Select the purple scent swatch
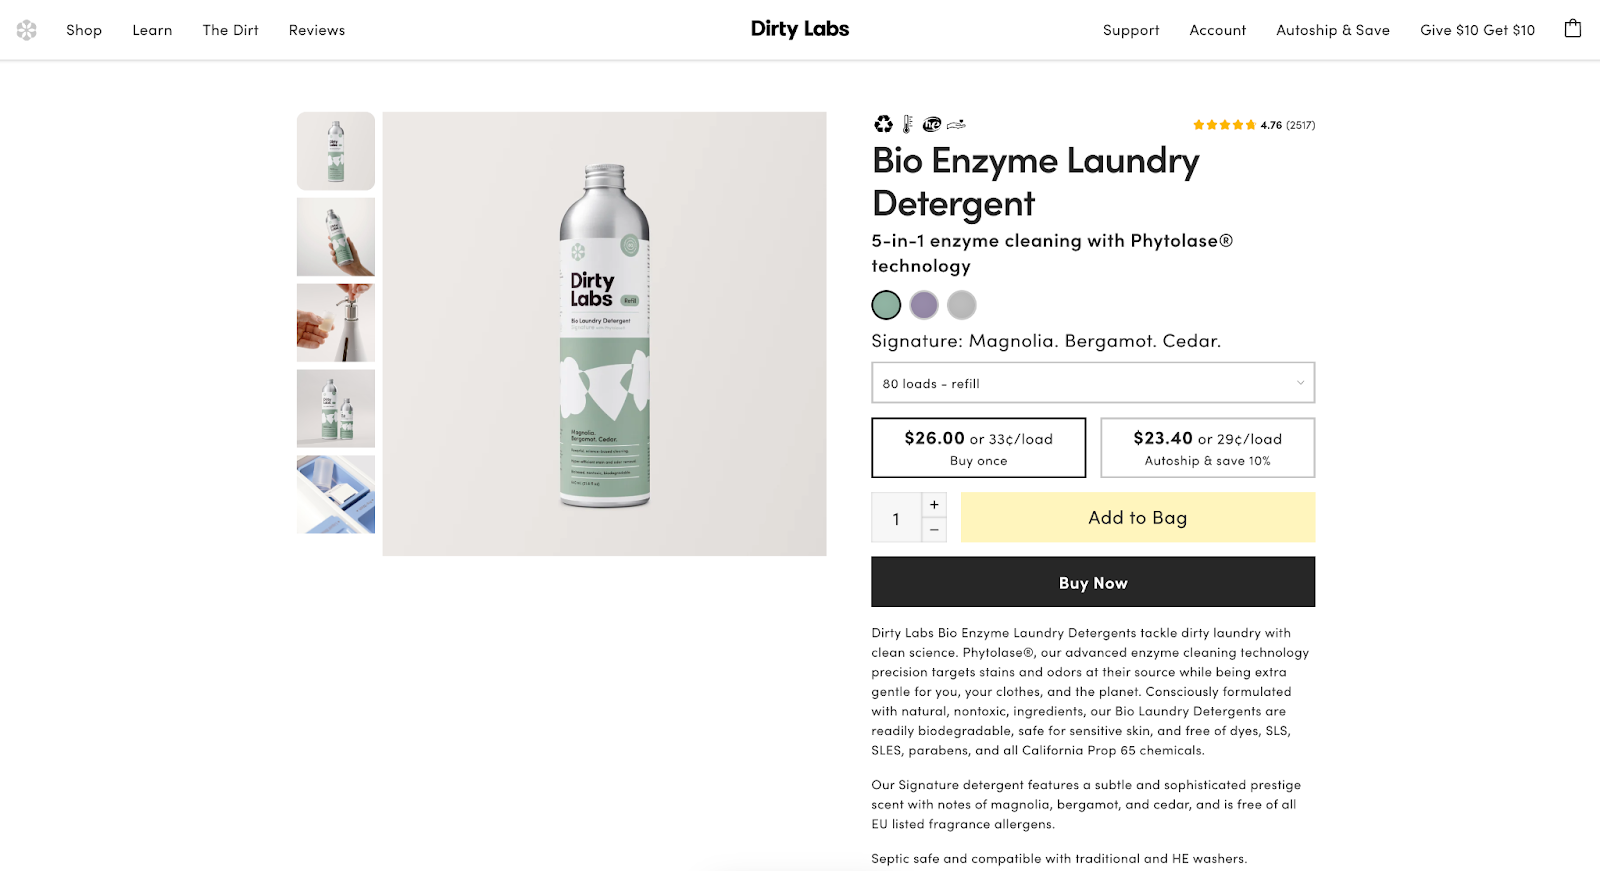The width and height of the screenshot is (1600, 871). 923,304
